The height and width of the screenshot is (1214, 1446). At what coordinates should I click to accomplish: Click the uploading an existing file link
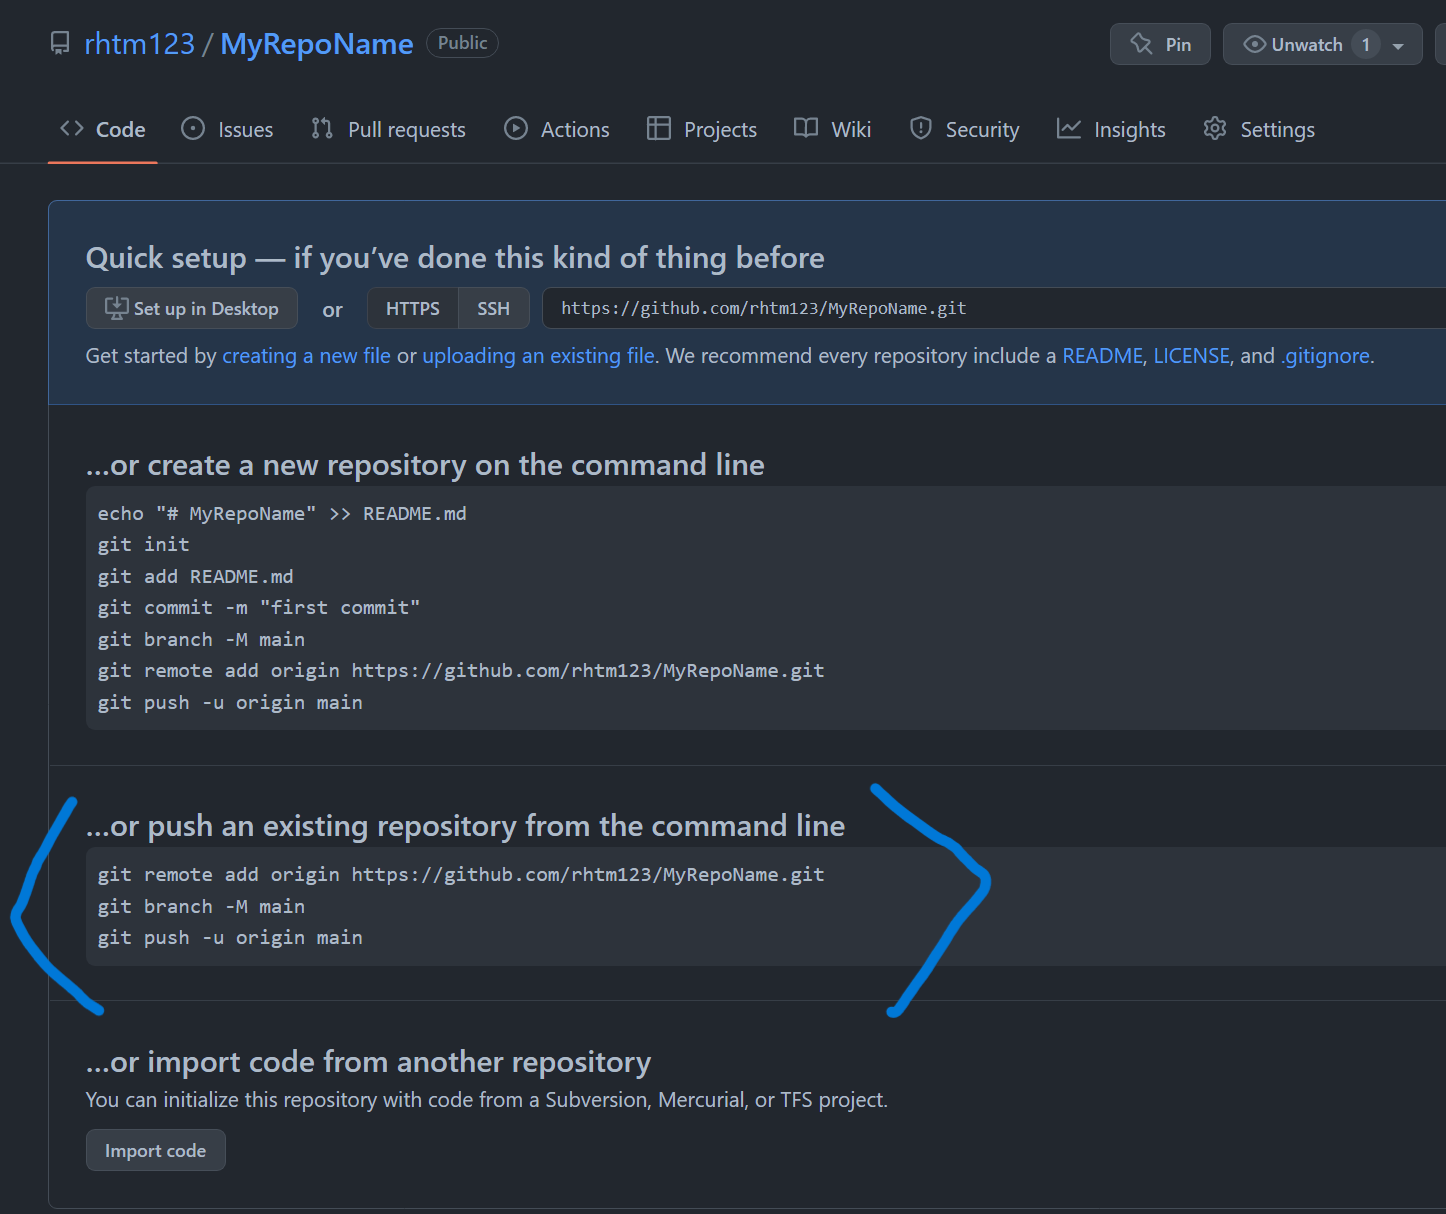(539, 356)
